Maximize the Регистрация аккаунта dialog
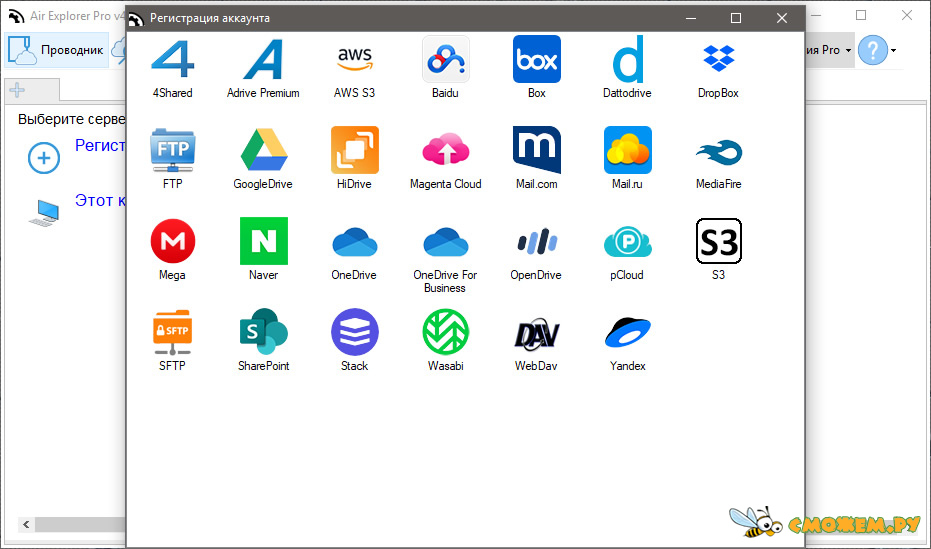This screenshot has height=549, width=931. pos(736,18)
